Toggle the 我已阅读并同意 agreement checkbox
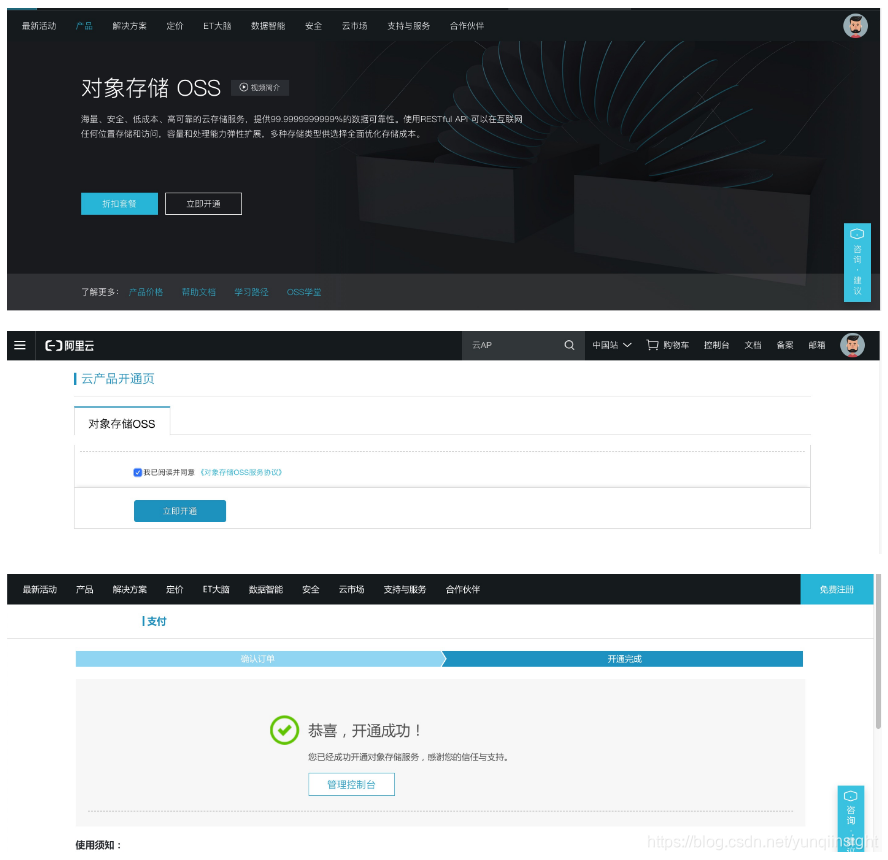The height and width of the screenshot is (860, 888). 138,473
